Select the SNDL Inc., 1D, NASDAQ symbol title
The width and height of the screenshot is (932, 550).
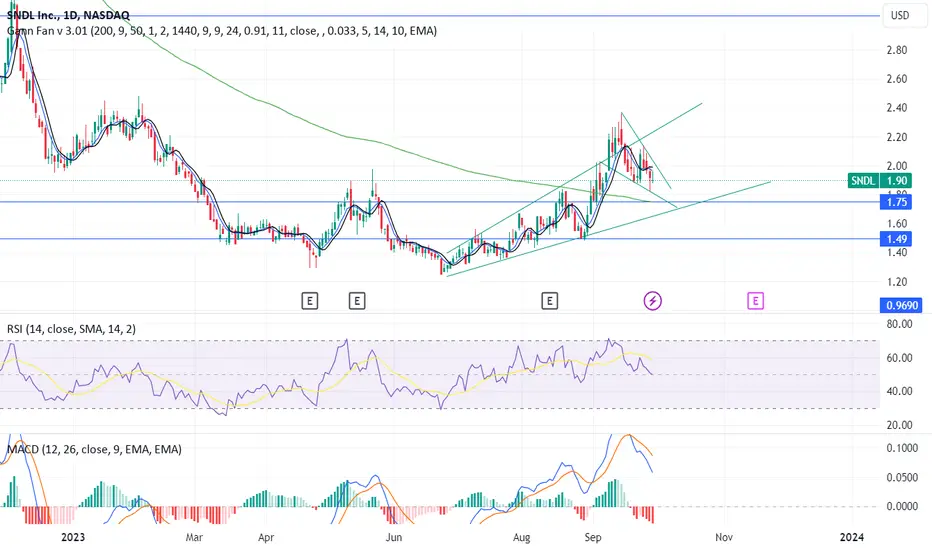click(x=68, y=15)
